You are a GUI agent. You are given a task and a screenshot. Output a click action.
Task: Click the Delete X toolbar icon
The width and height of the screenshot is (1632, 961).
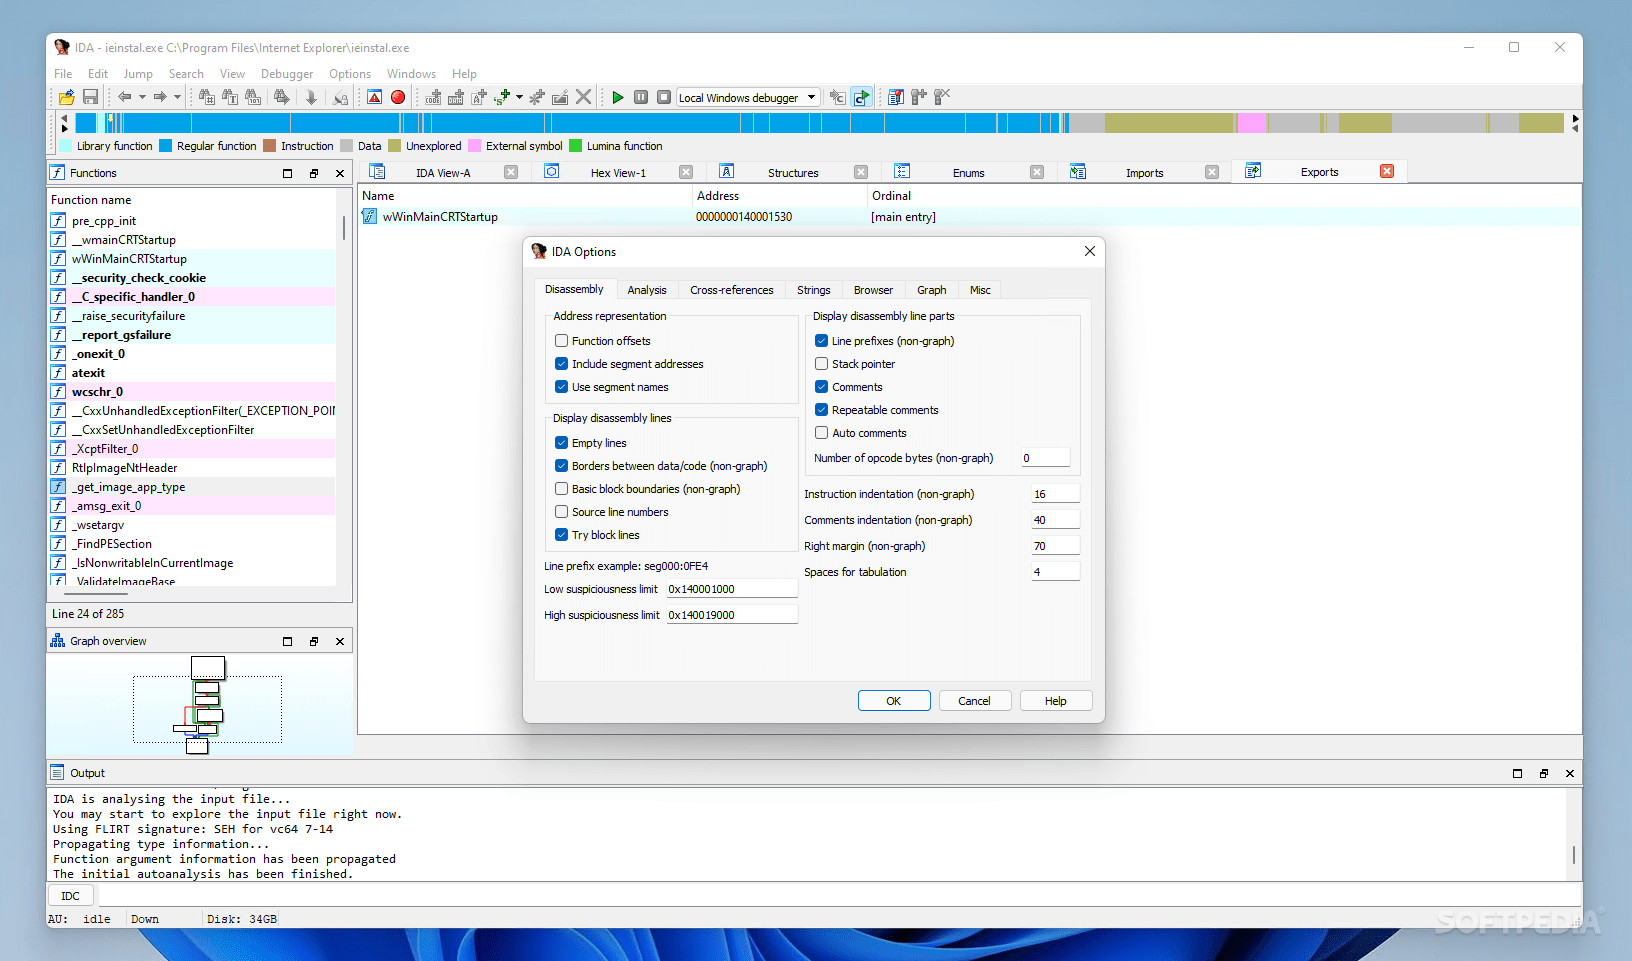[584, 97]
